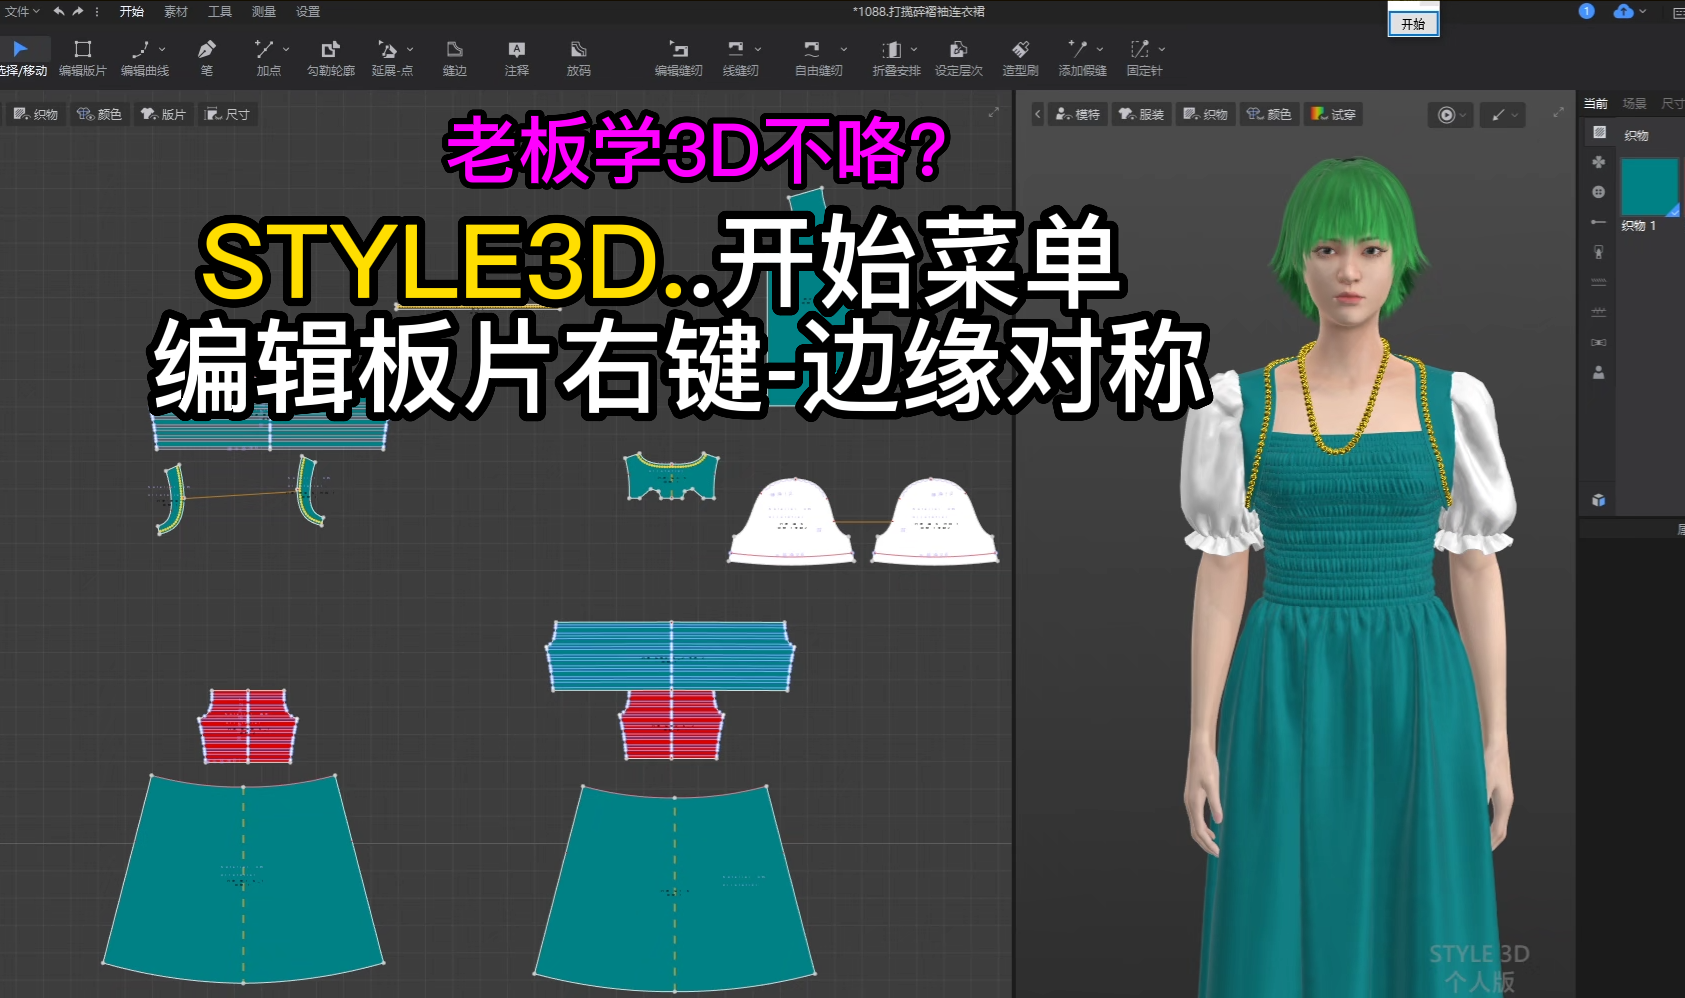Open the bow-tie accessory category in sidebar
Viewport: 1685px width, 998px height.
[x=1599, y=342]
